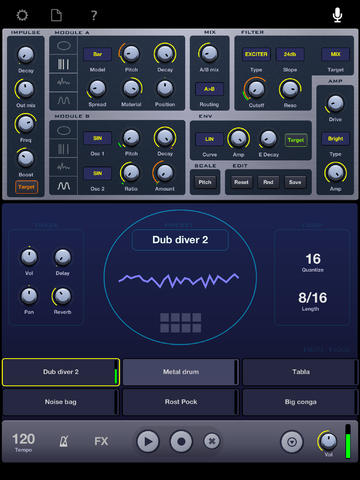The image size is (360, 480).
Task: Edit the Dub diver 2 preset name
Action: pos(180,240)
